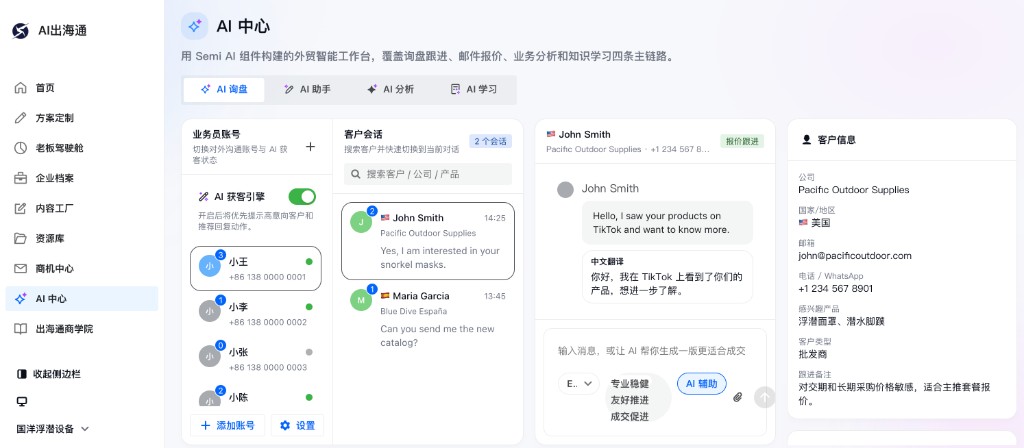Viewport: 1024px width, 448px height.
Task: Open the John Smith conversation
Action: 428,241
